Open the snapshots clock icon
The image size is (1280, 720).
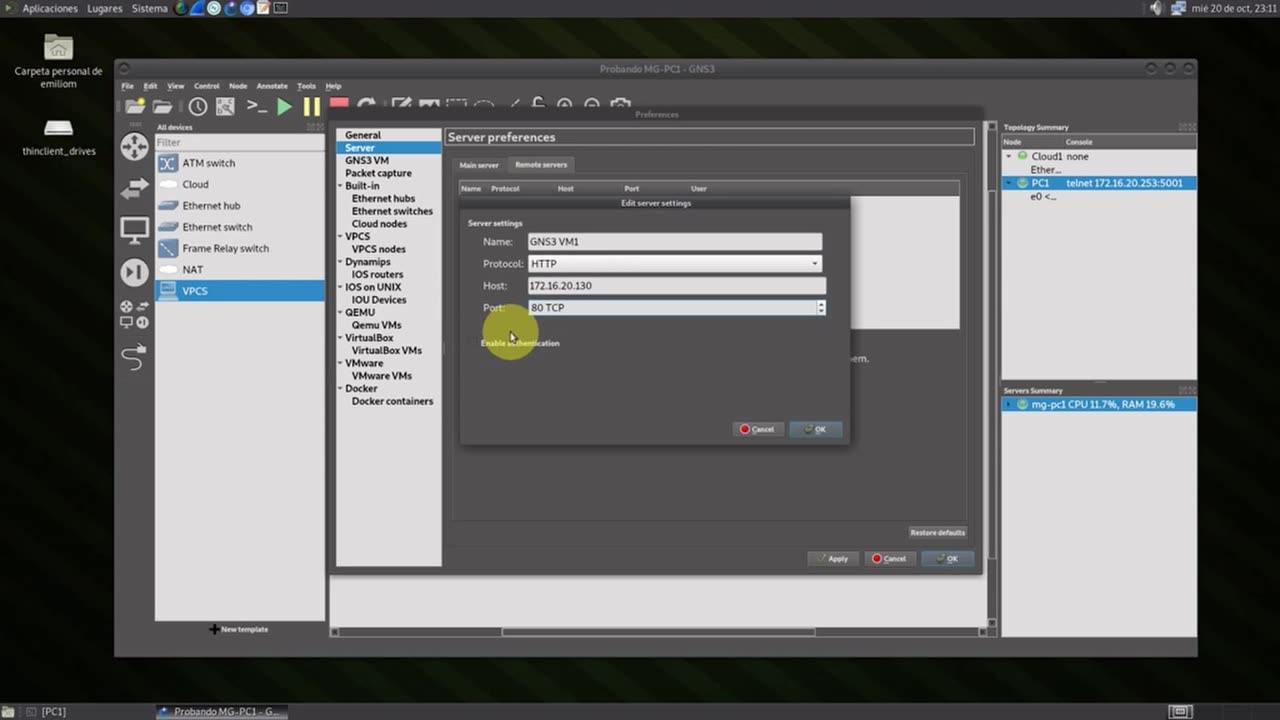tap(198, 106)
